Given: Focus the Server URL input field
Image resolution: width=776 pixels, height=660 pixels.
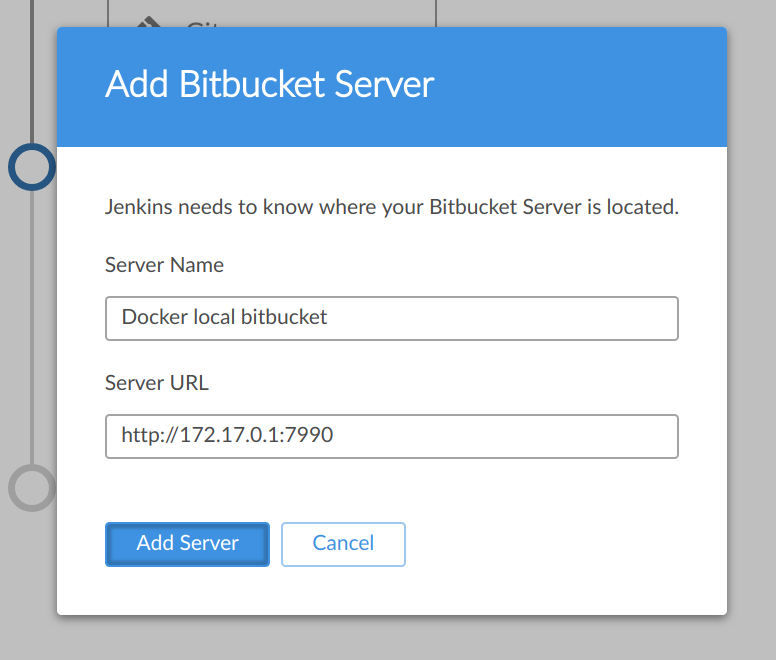Looking at the screenshot, I should 391,436.
